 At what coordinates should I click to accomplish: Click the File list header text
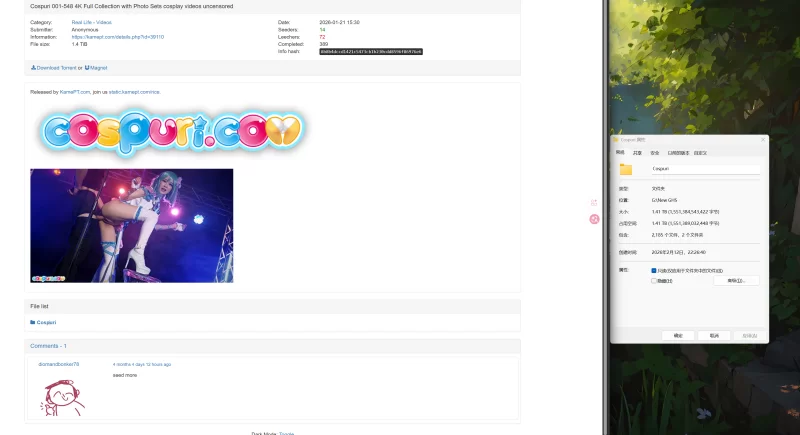pyautogui.click(x=39, y=306)
